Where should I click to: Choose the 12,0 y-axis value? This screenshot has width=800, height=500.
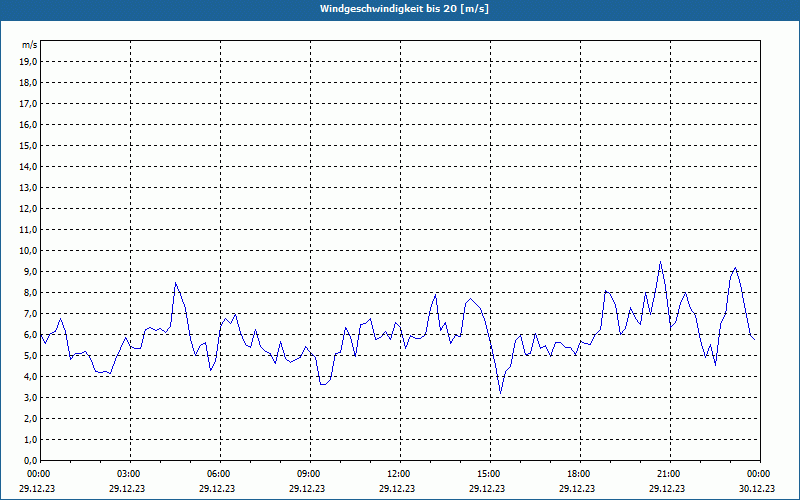click(x=28, y=209)
